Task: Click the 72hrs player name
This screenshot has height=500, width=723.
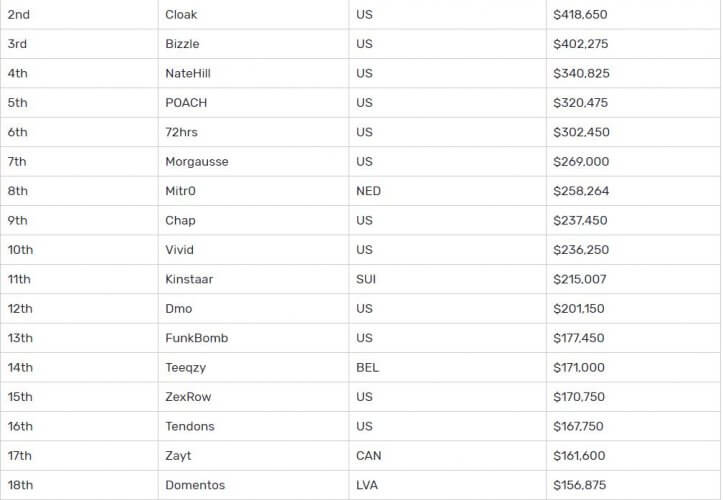Action: (x=181, y=132)
